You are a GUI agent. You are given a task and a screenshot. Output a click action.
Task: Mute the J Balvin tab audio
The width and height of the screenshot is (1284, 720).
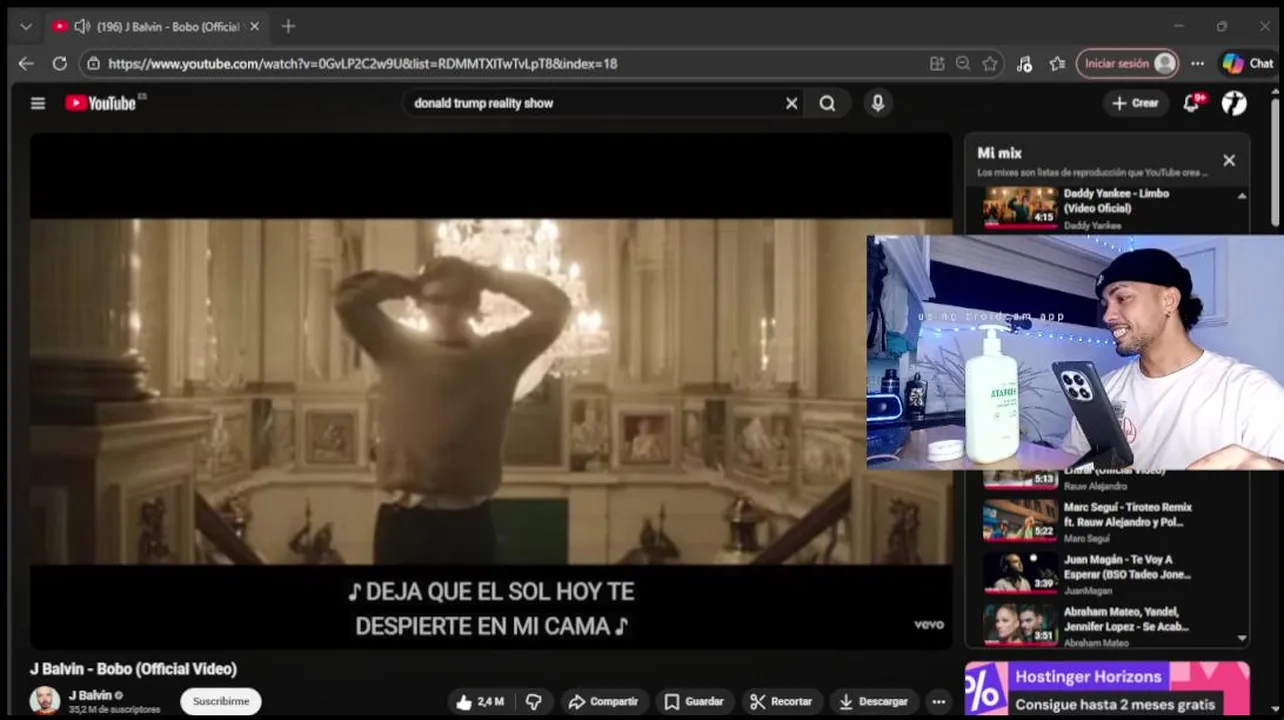tap(82, 26)
